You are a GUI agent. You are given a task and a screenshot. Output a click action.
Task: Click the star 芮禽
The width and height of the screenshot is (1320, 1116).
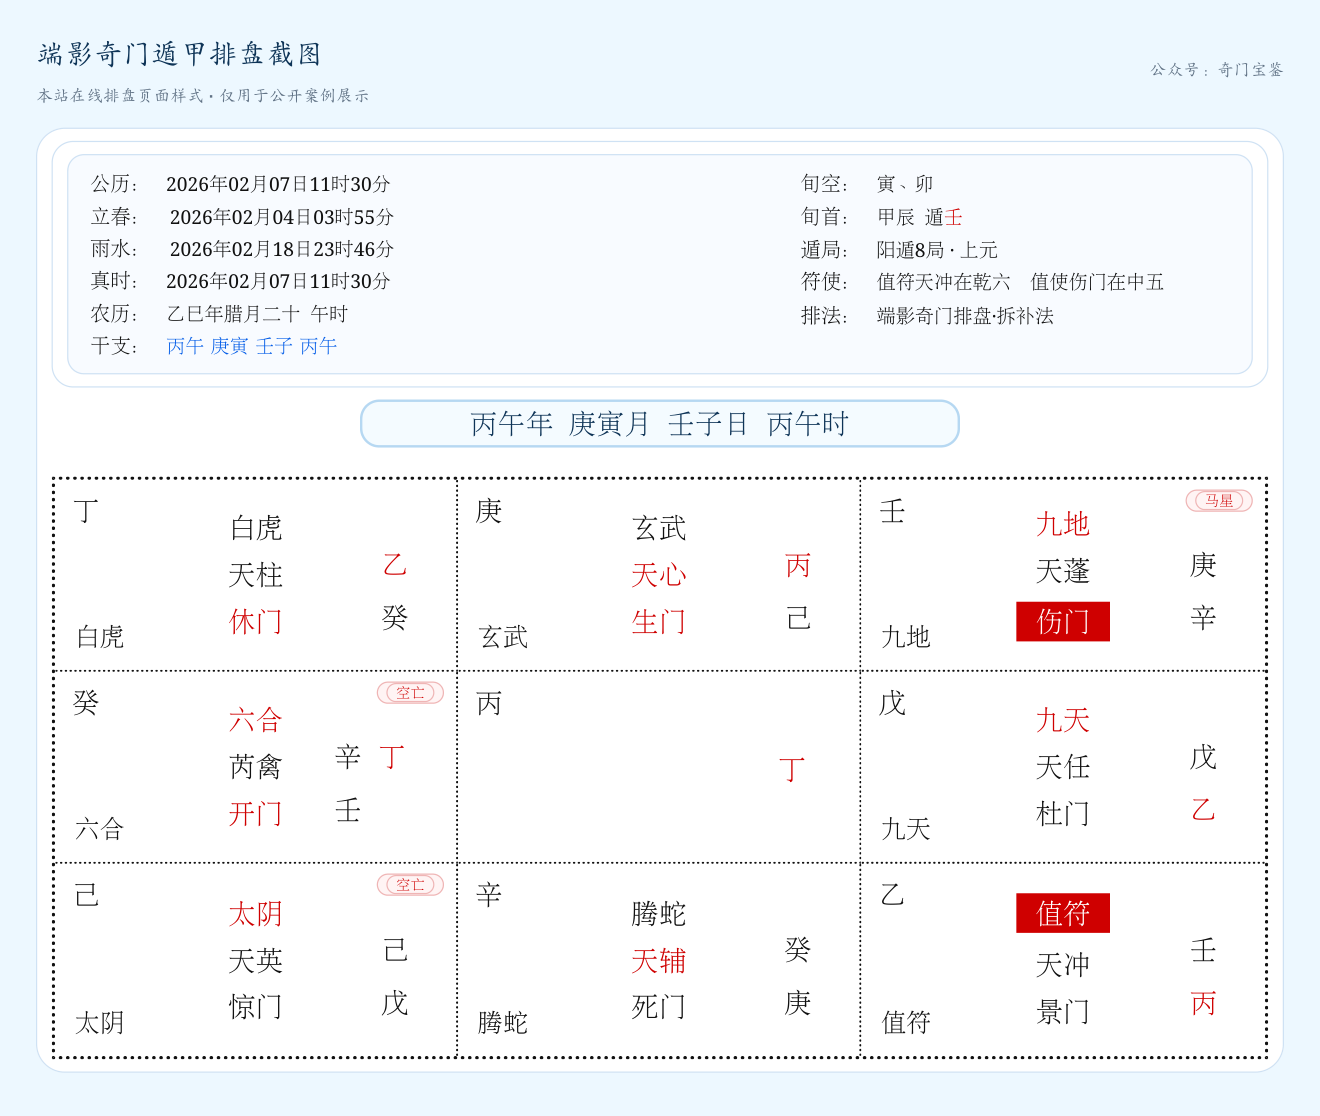(256, 767)
